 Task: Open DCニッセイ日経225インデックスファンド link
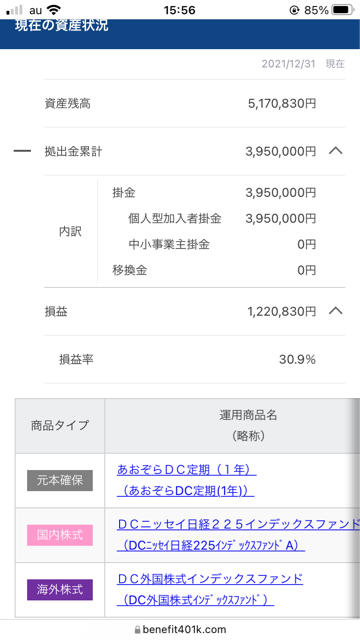238,535
